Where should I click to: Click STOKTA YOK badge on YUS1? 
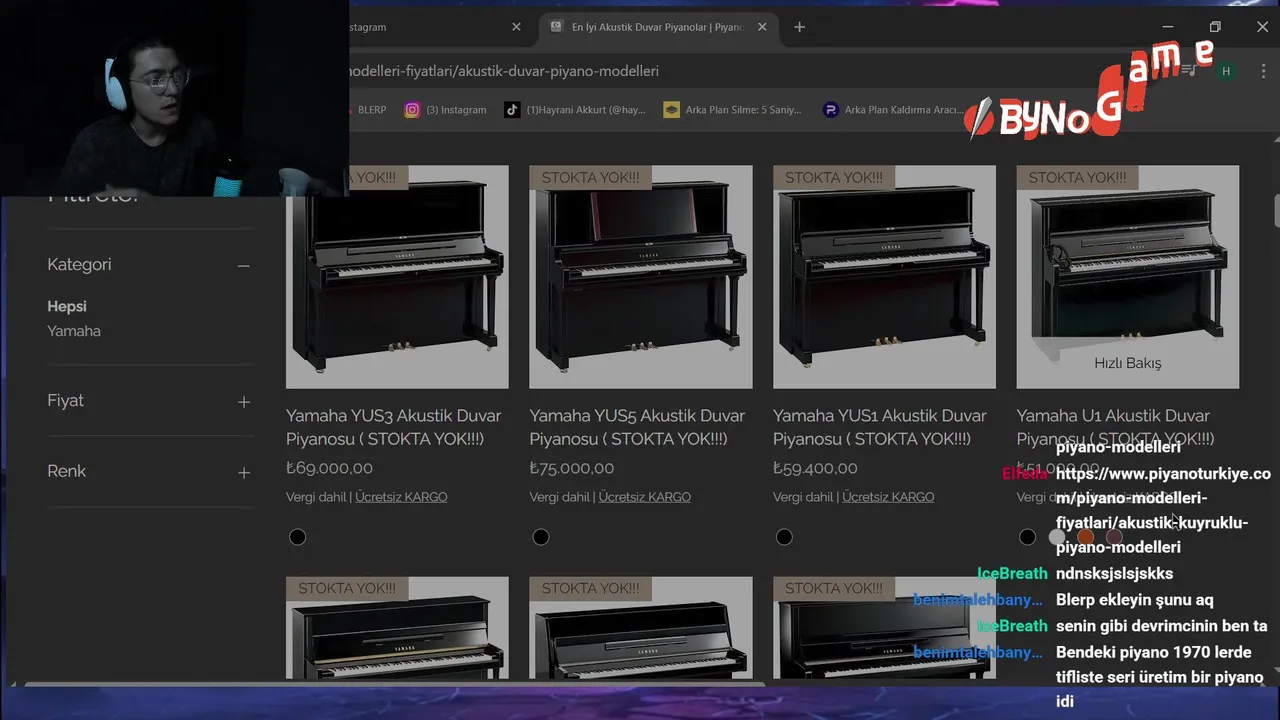[834, 178]
